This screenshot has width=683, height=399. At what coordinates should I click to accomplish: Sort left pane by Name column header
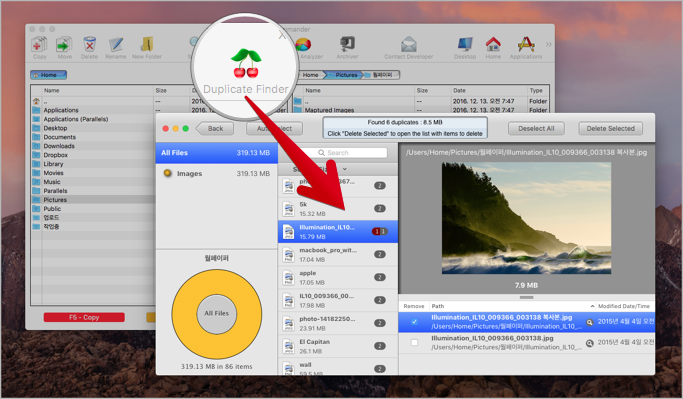51,91
